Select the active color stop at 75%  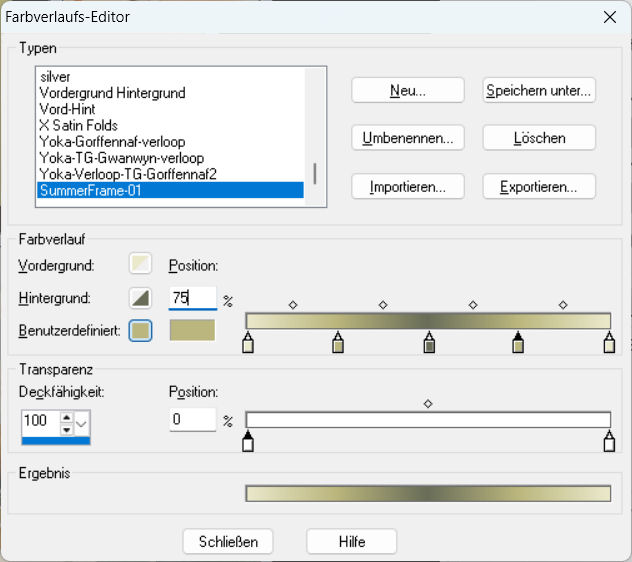pos(518,343)
